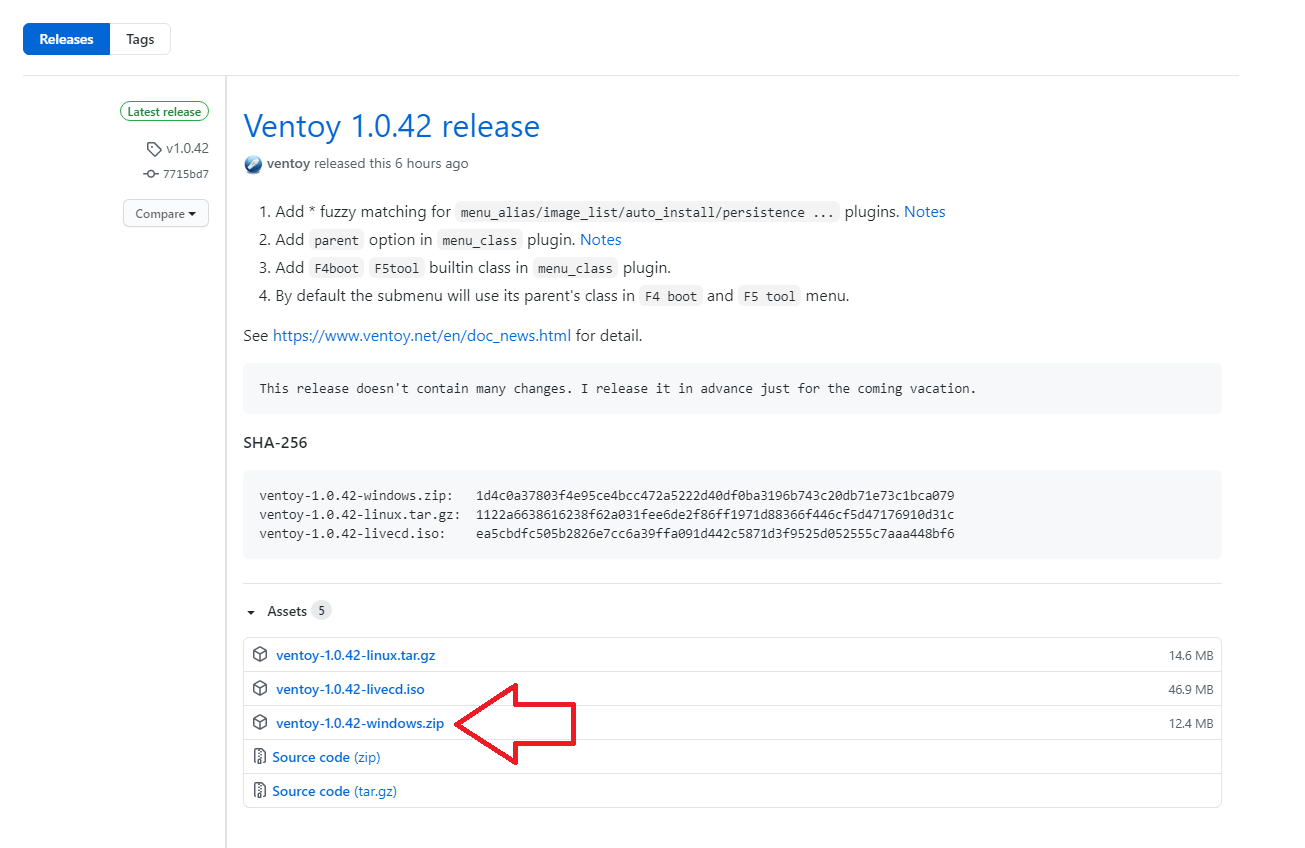This screenshot has width=1305, height=848.
Task: Download ventoy-1.0.42-windows.zip
Action: pos(360,723)
